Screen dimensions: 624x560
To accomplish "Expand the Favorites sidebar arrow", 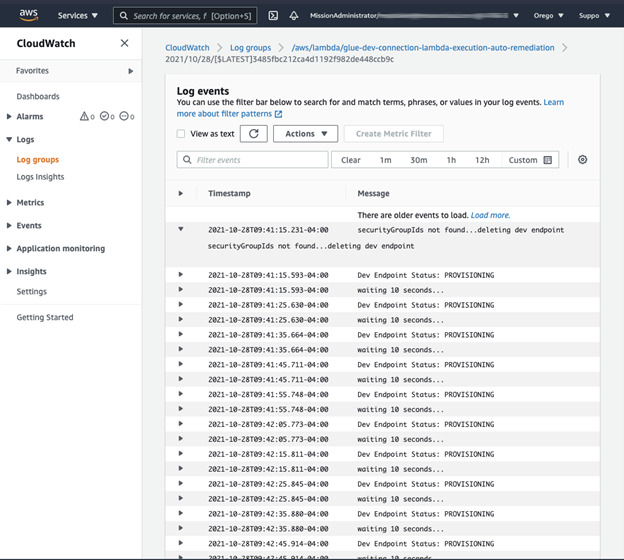I will point(130,71).
